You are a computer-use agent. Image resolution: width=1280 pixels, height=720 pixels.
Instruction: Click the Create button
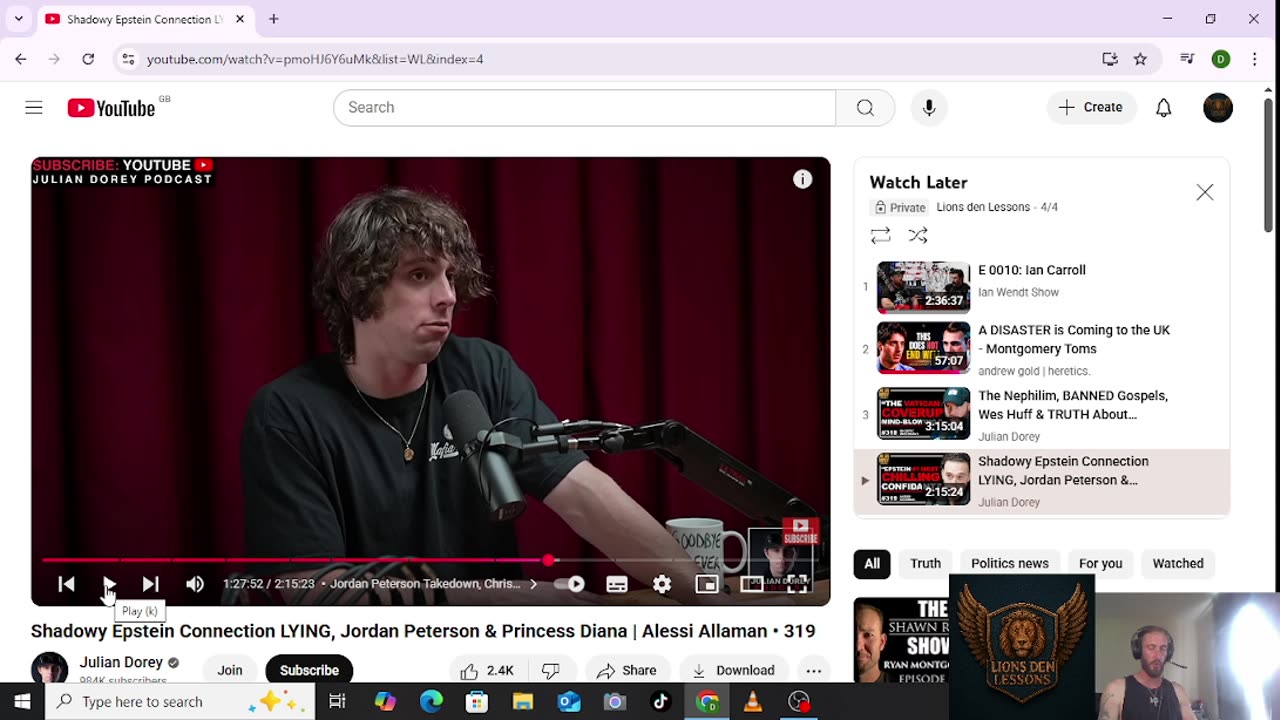click(x=1091, y=108)
